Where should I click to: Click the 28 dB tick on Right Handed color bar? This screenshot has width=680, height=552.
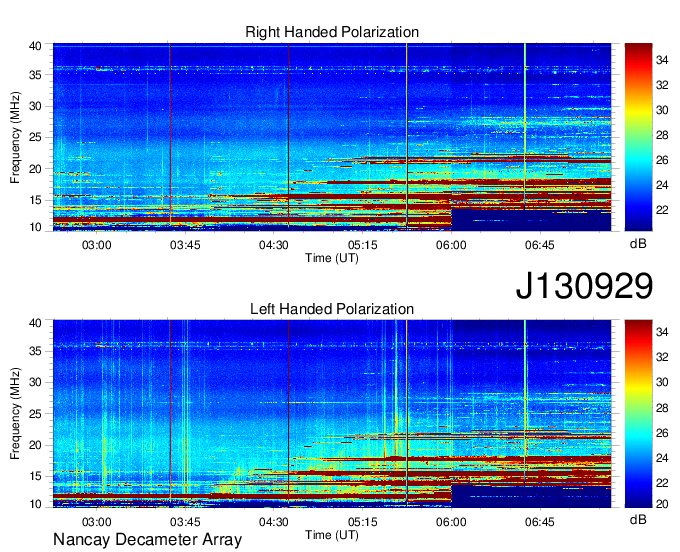coord(662,135)
